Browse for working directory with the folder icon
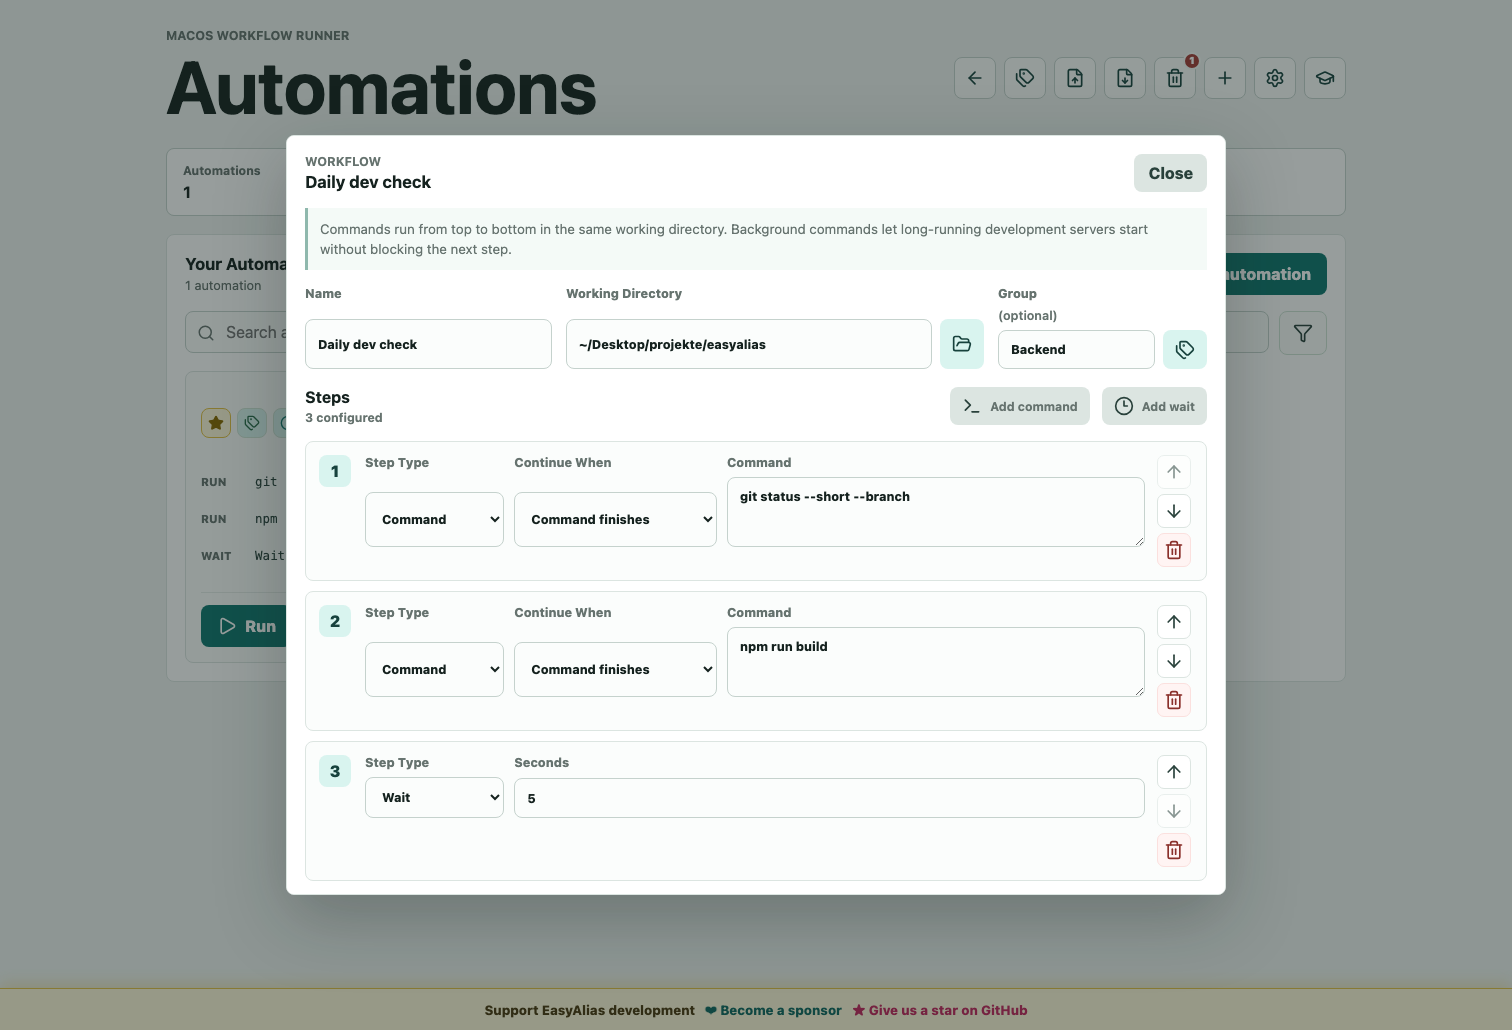Image resolution: width=1512 pixels, height=1030 pixels. (962, 344)
